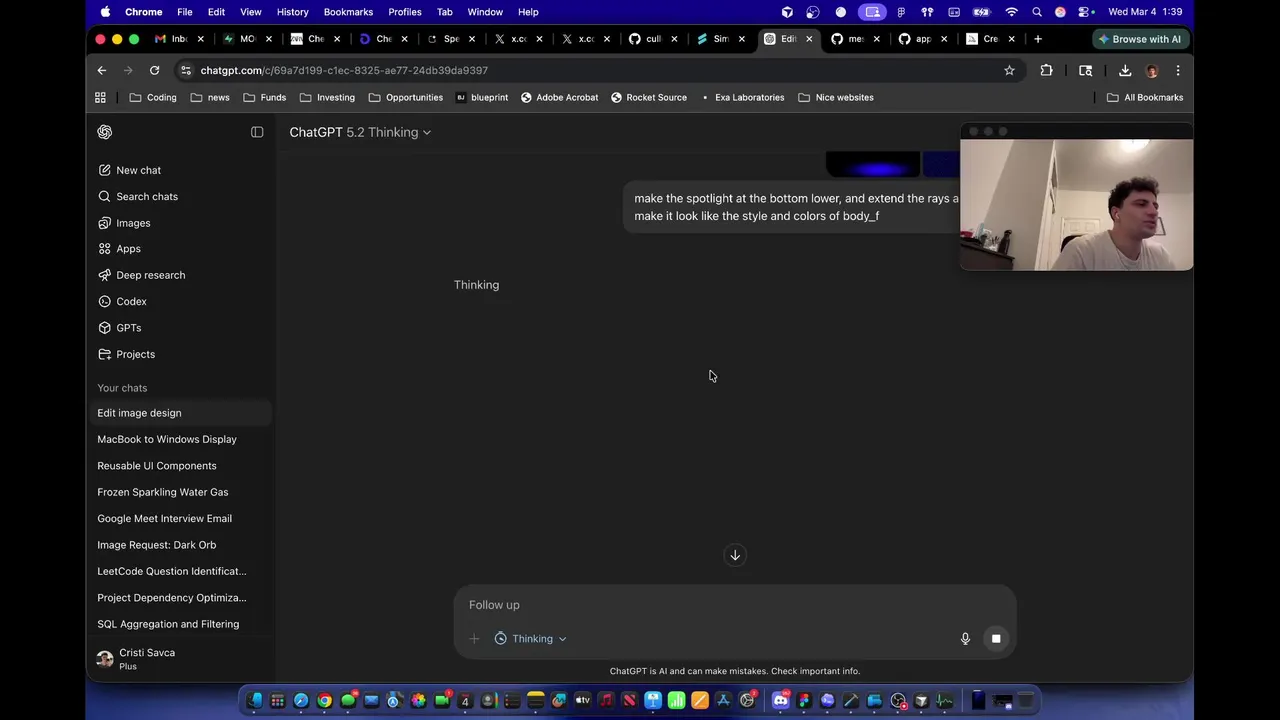Open the Opportunities bookmarks folder

point(405,97)
